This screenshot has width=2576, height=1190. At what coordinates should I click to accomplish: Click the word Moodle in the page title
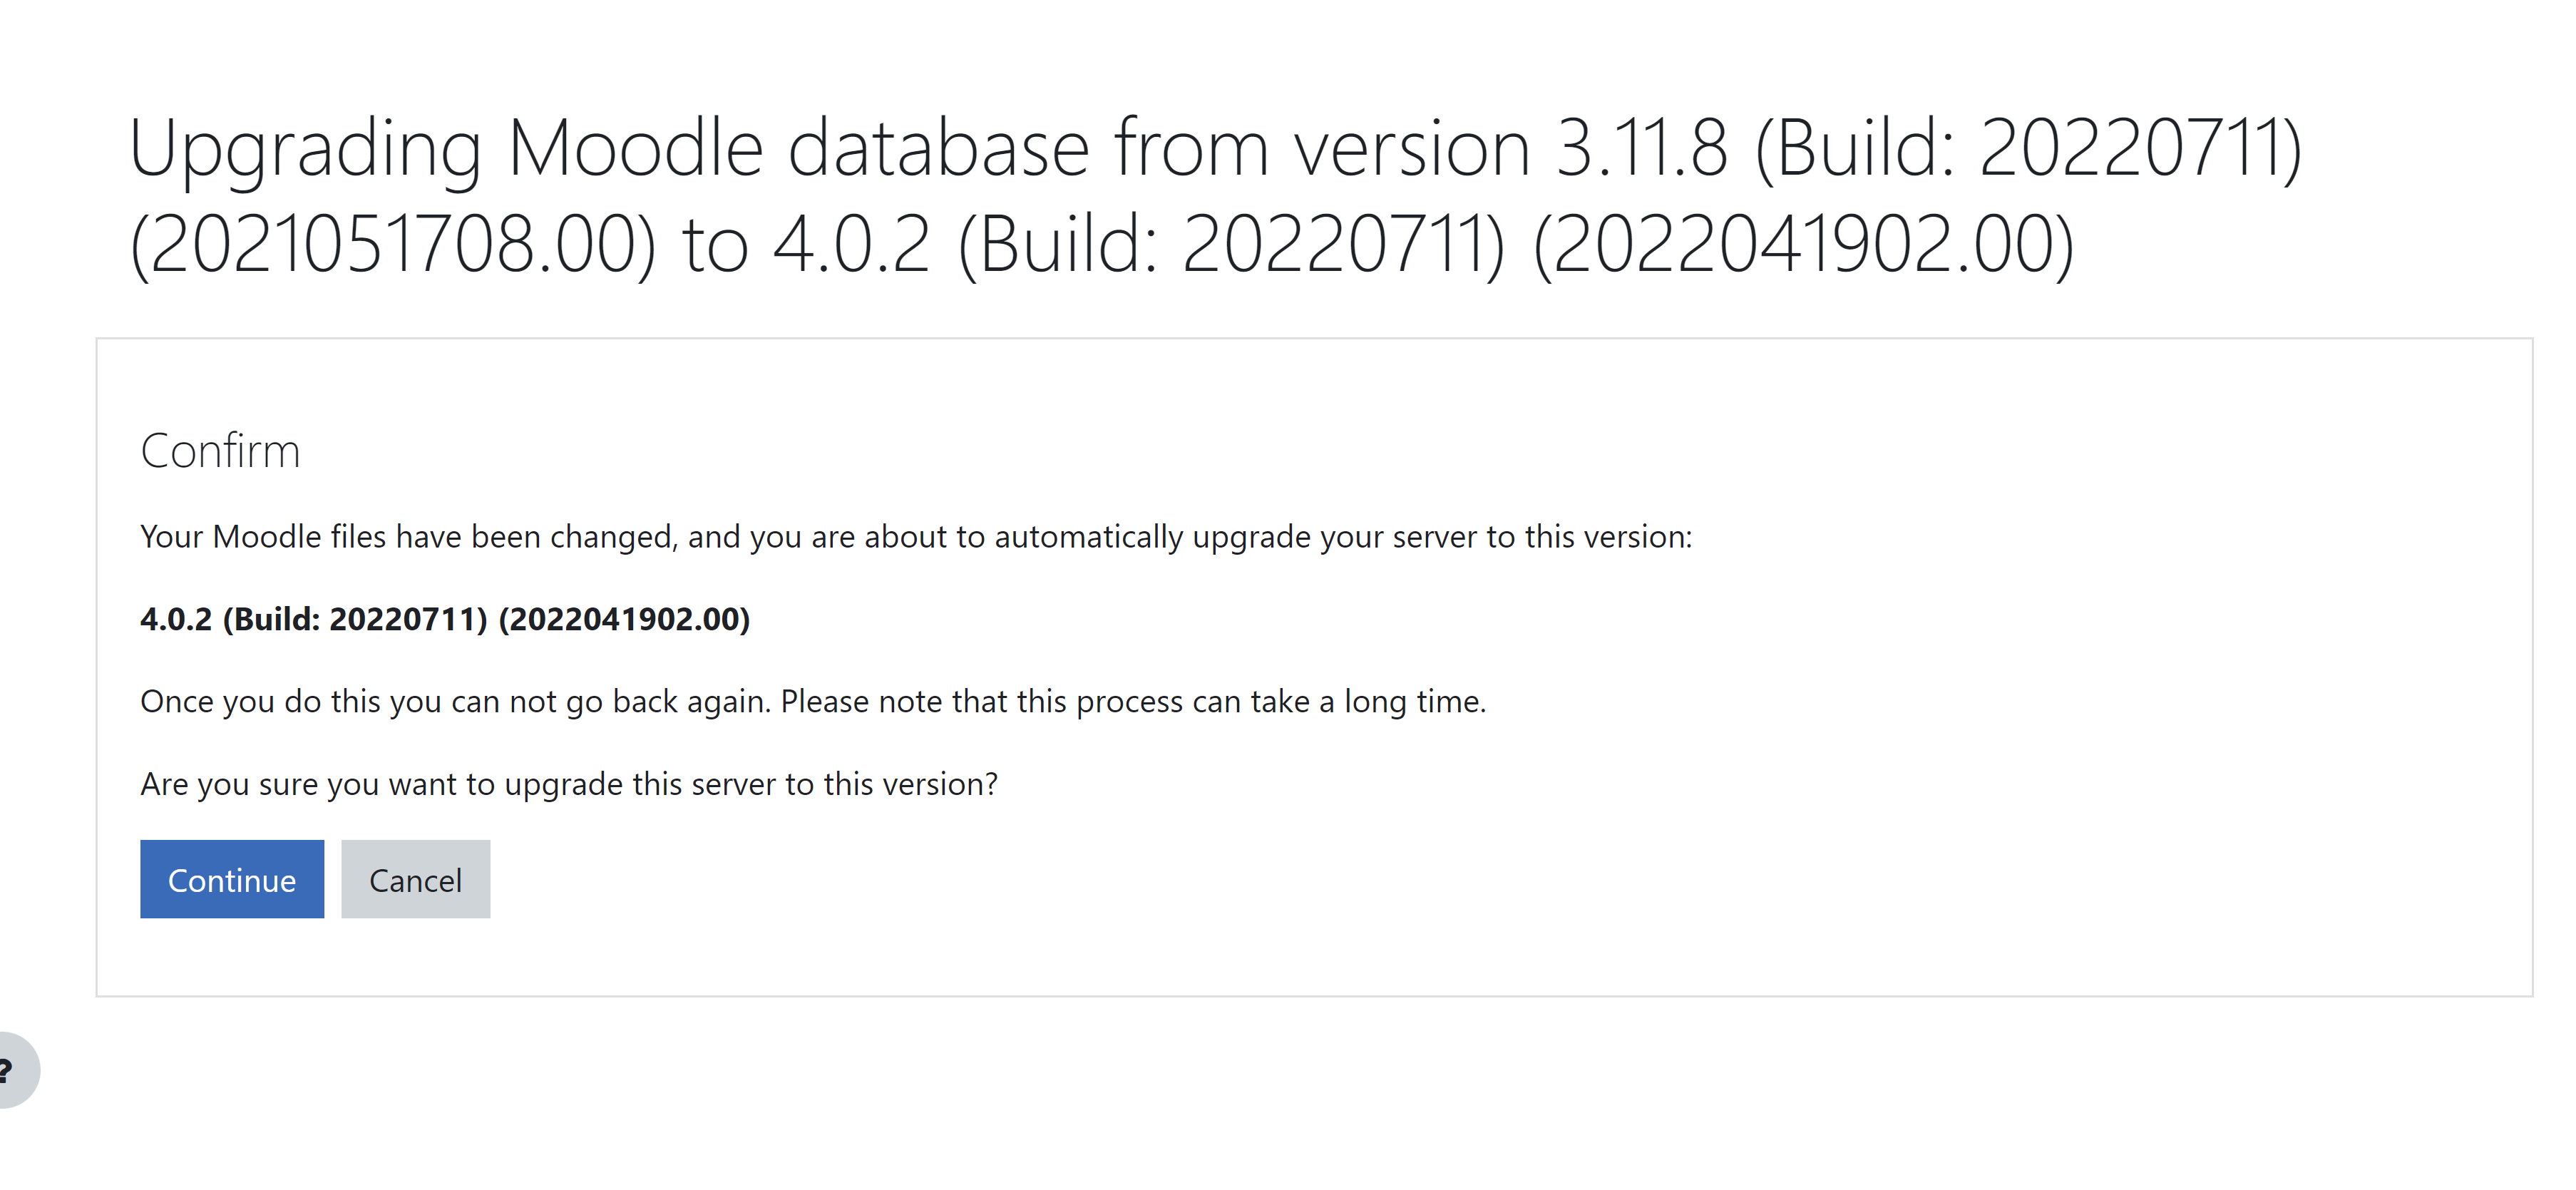636,147
